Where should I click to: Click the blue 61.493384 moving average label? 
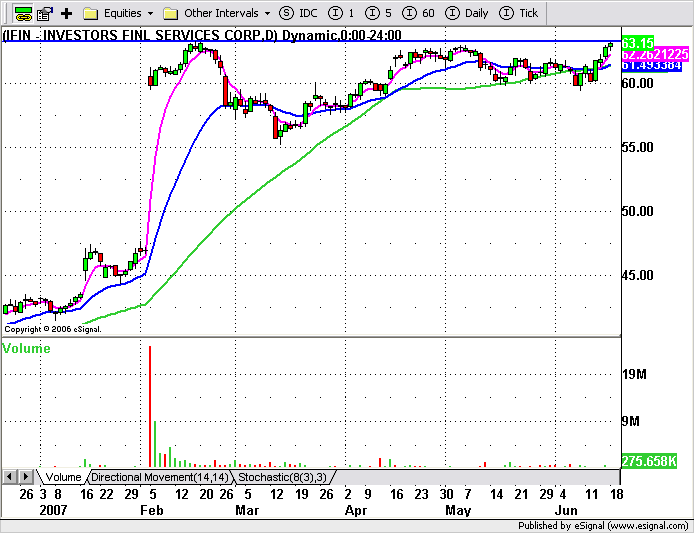click(652, 66)
